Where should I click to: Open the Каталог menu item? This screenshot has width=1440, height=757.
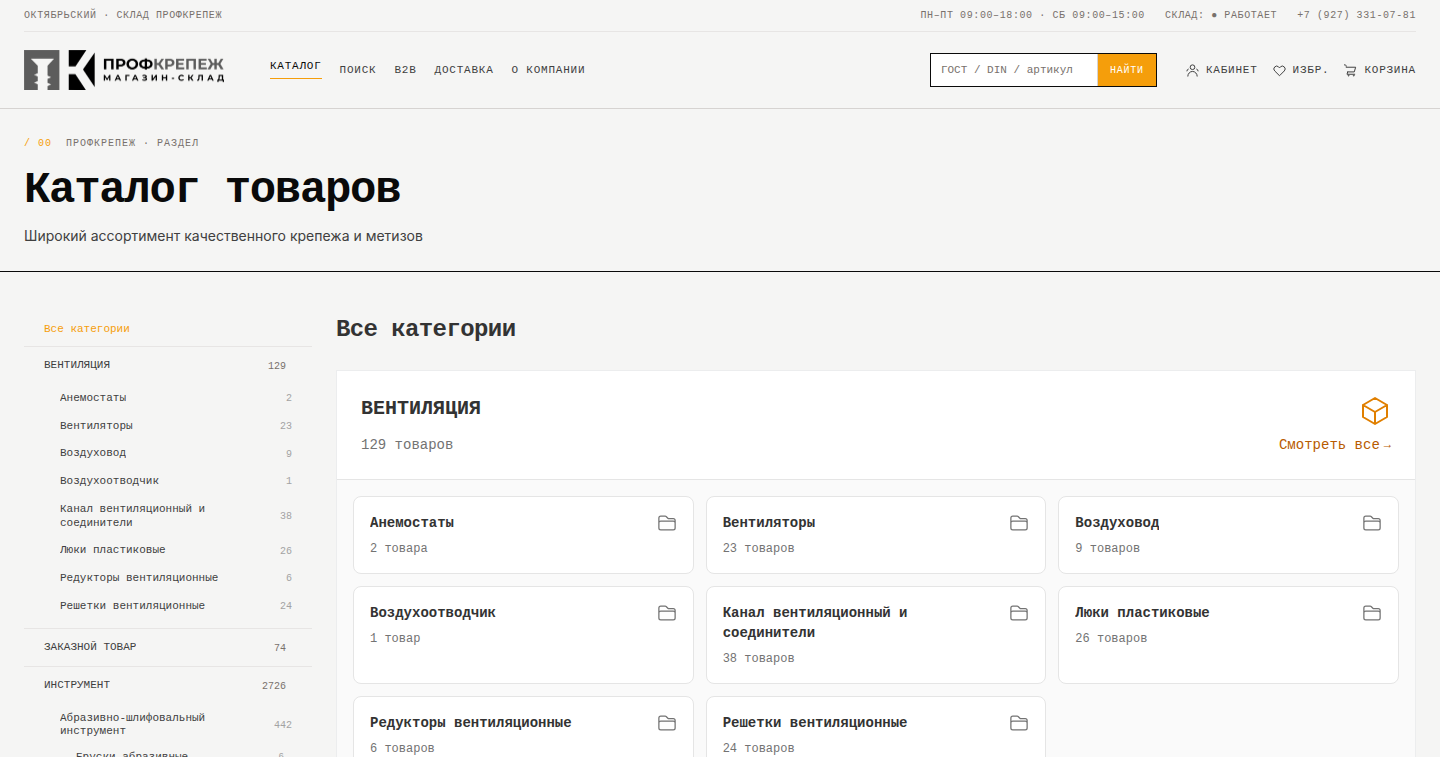(295, 67)
